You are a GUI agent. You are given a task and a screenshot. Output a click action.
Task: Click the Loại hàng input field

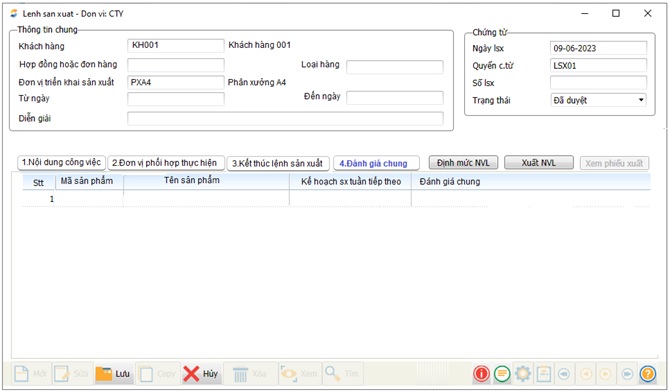pos(394,67)
